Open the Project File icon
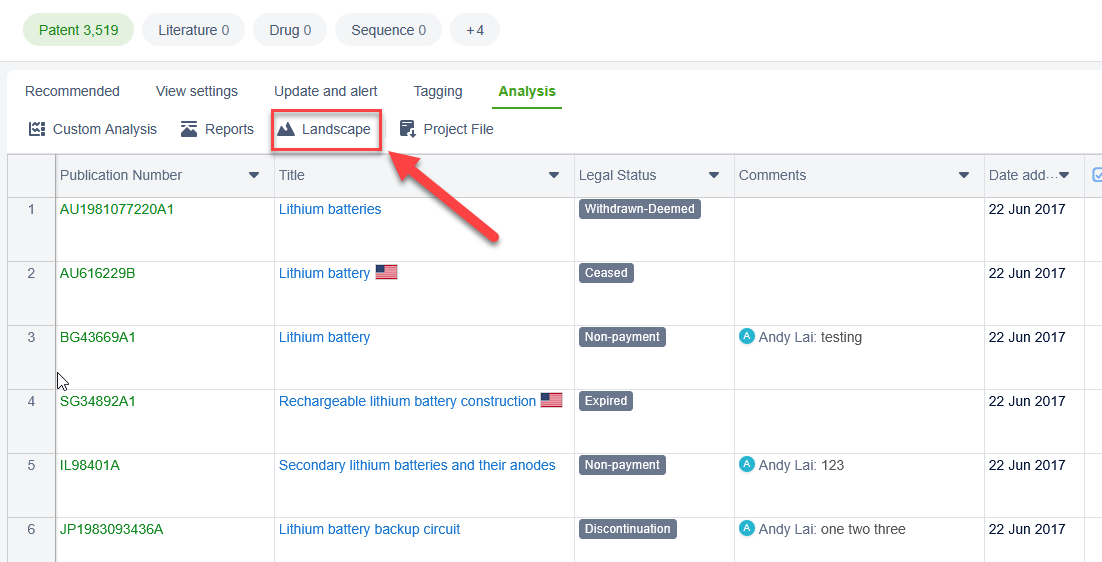 [x=407, y=129]
